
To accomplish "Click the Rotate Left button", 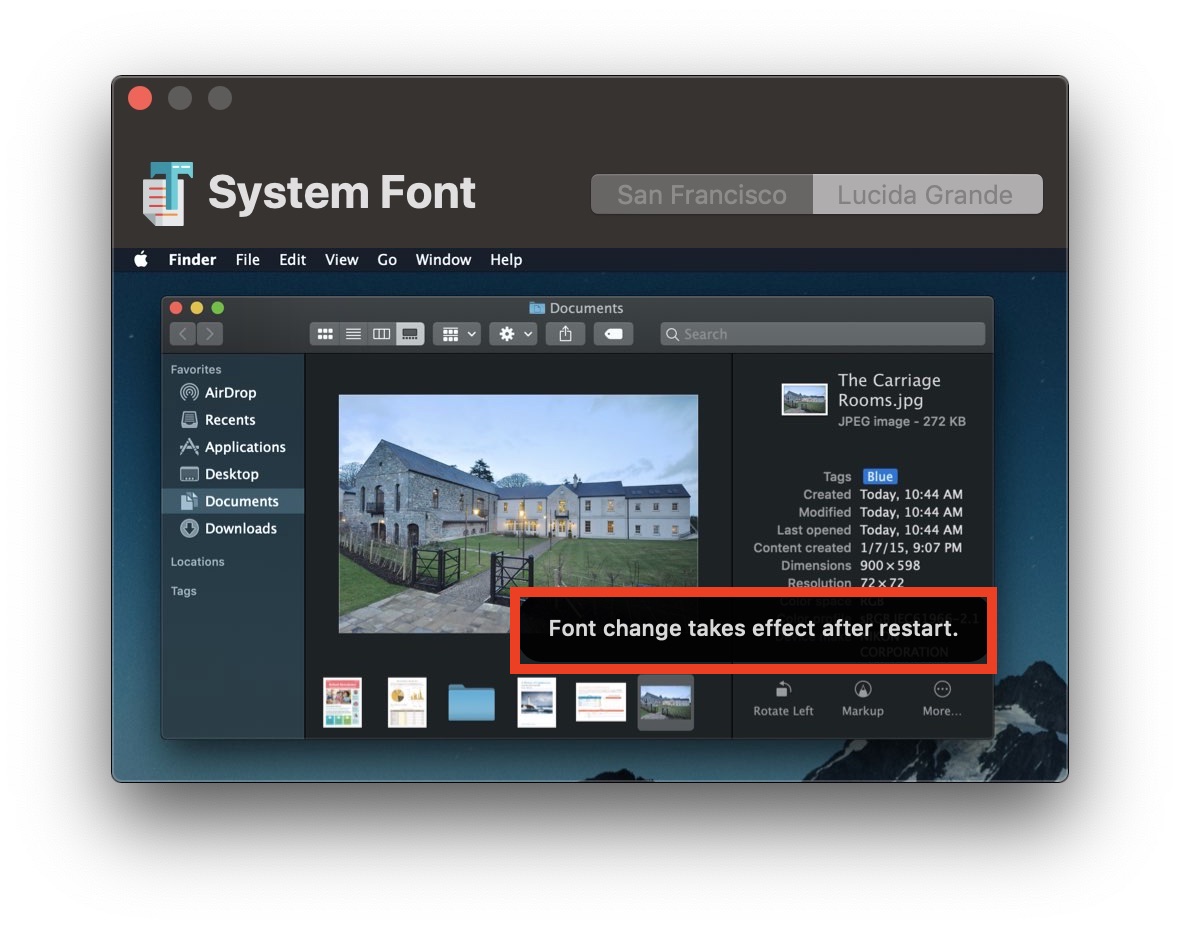I will click(783, 699).
